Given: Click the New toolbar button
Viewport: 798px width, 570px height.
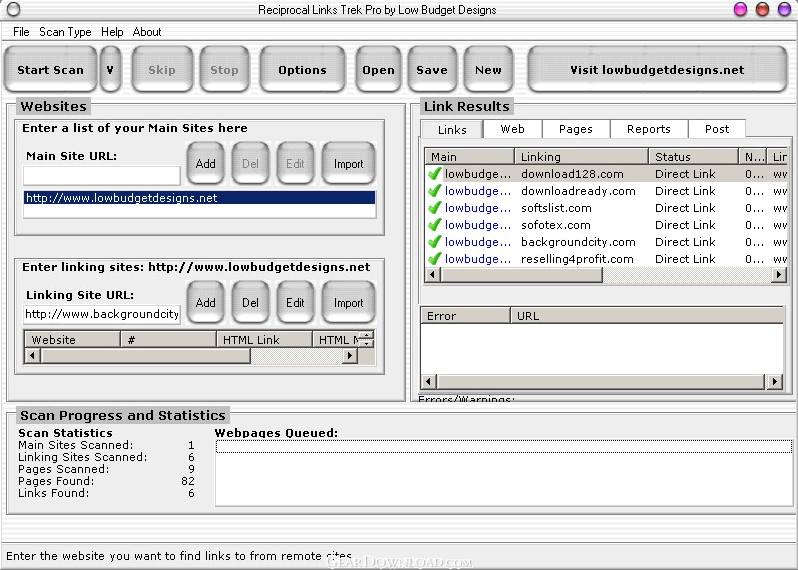Looking at the screenshot, I should pos(488,70).
